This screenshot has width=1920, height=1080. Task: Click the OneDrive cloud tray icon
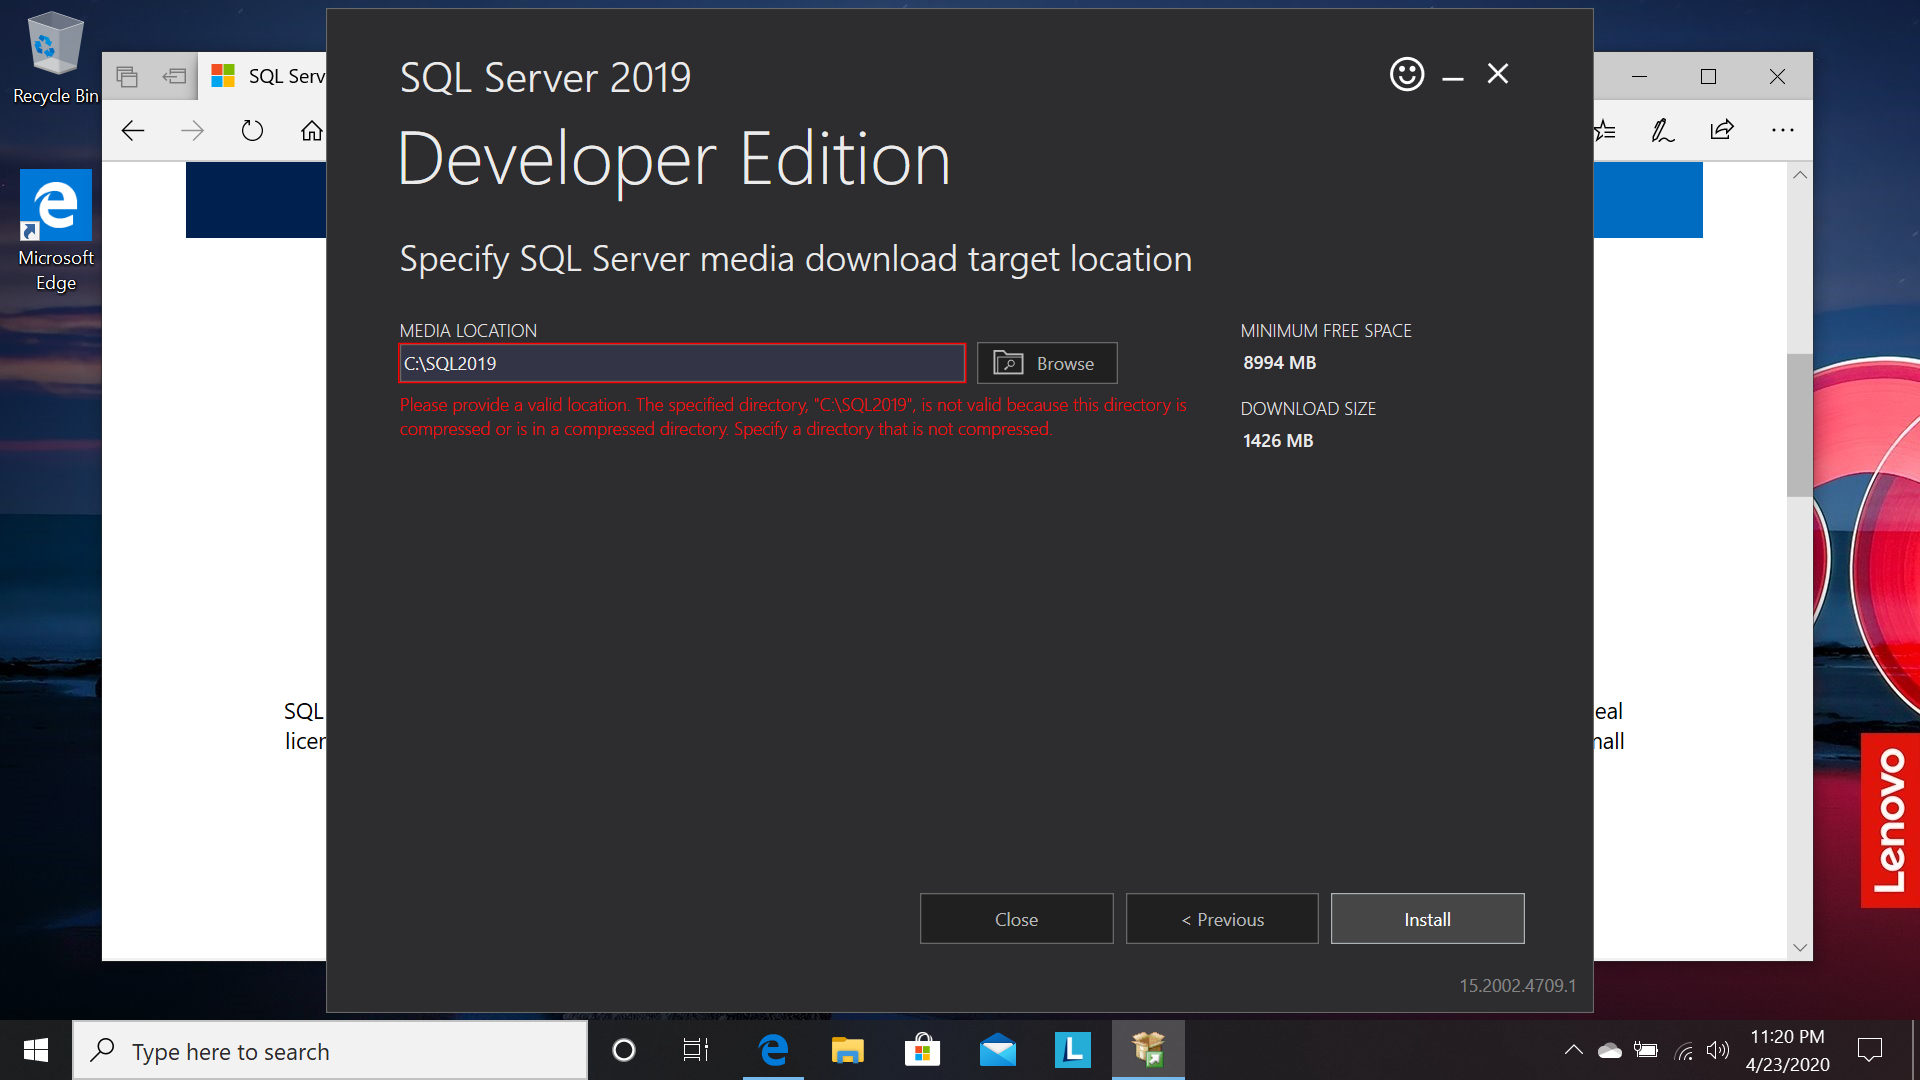point(1610,1050)
